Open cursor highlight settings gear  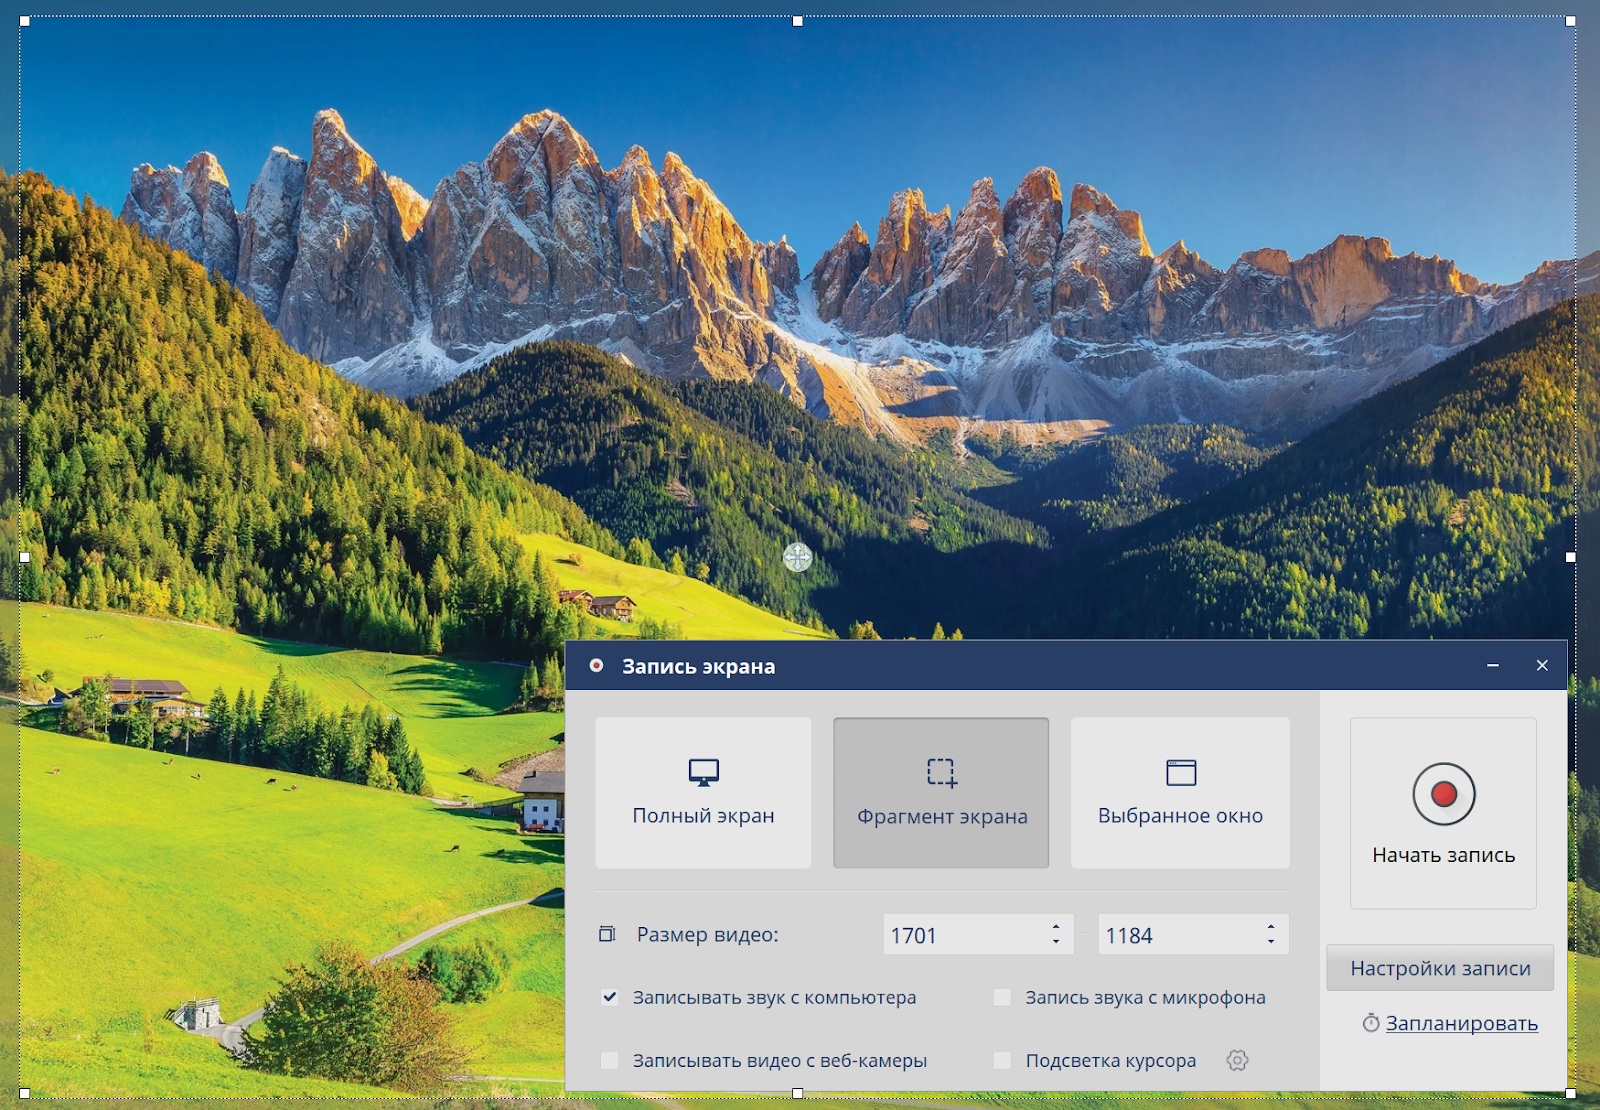pos(1237,1060)
